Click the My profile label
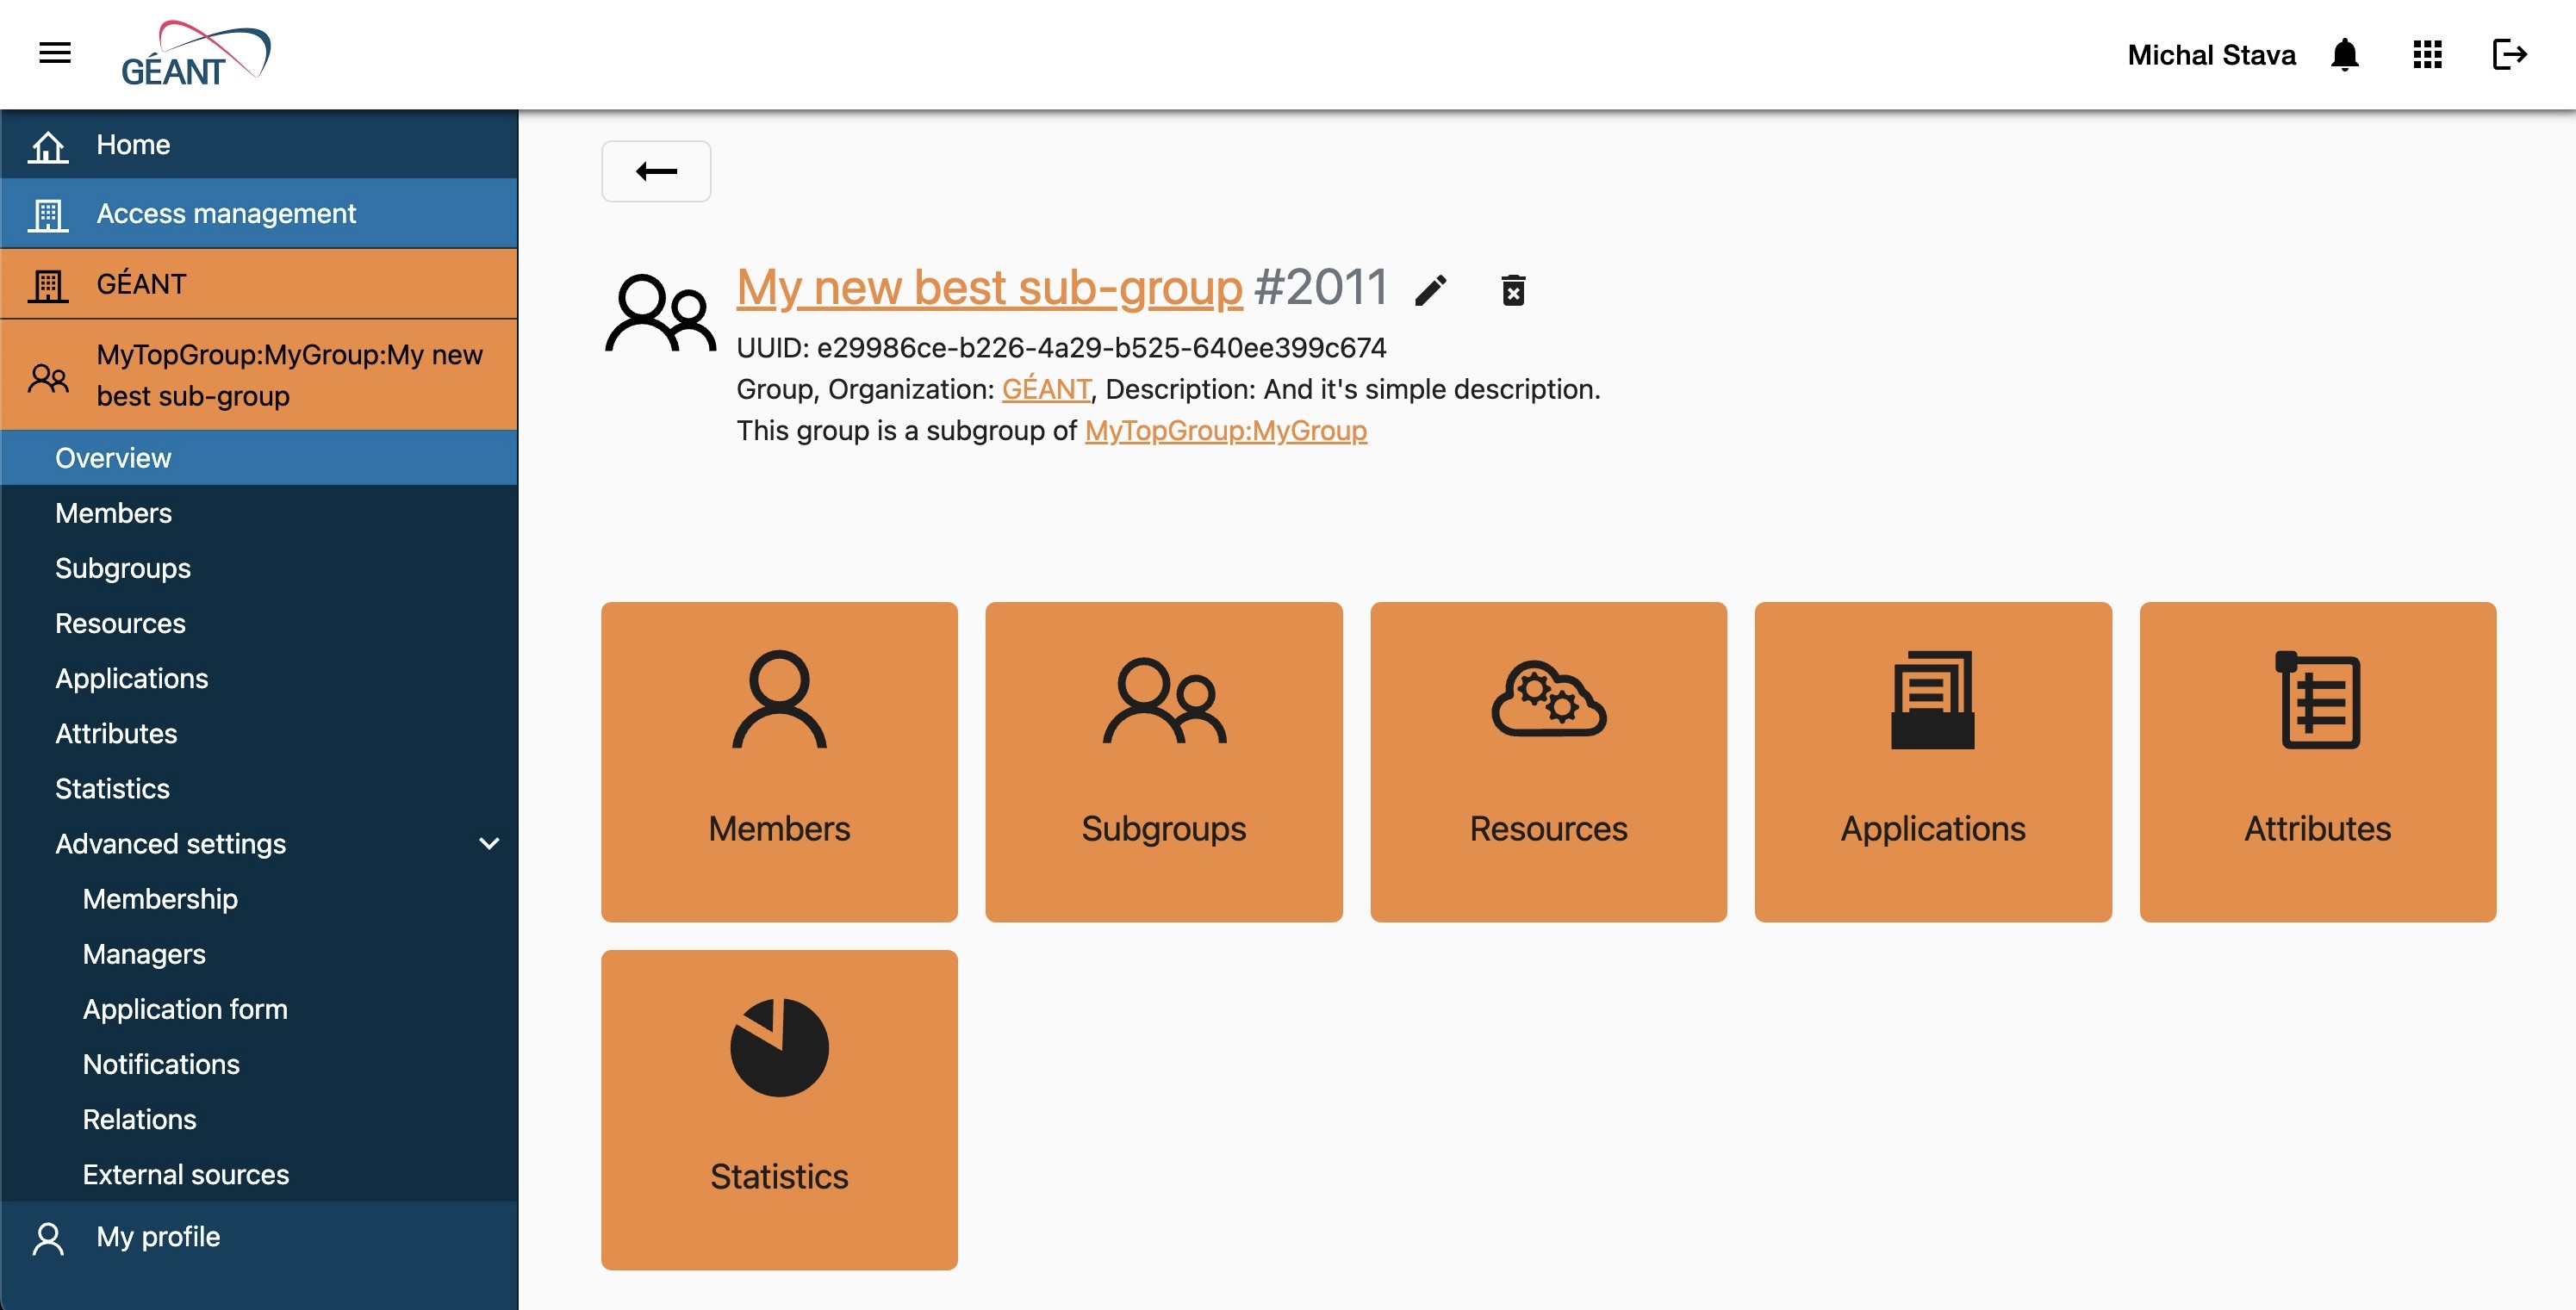Viewport: 2576px width, 1310px height. click(x=158, y=1237)
